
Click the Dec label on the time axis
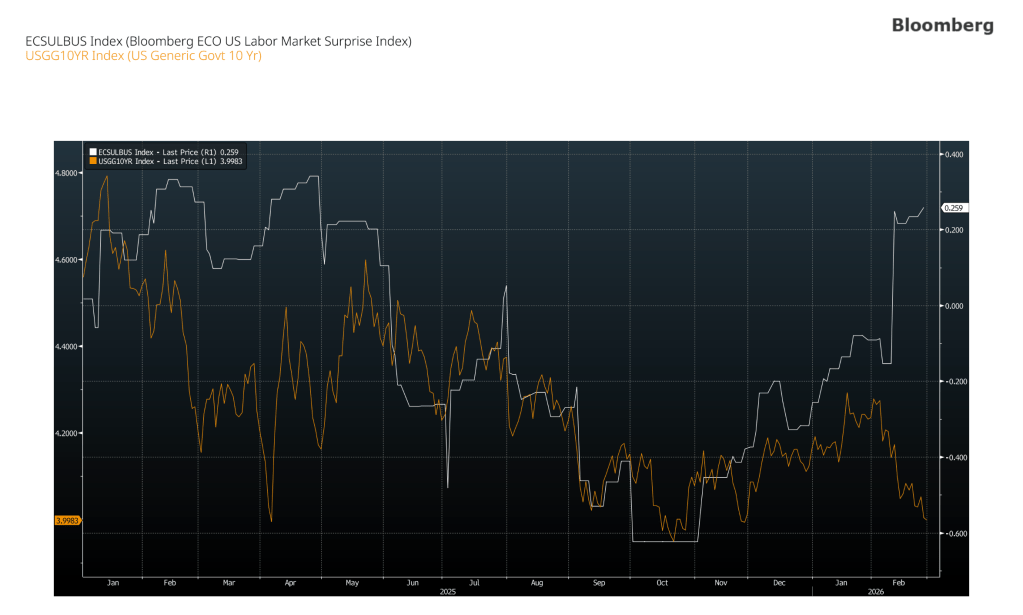[x=780, y=581]
